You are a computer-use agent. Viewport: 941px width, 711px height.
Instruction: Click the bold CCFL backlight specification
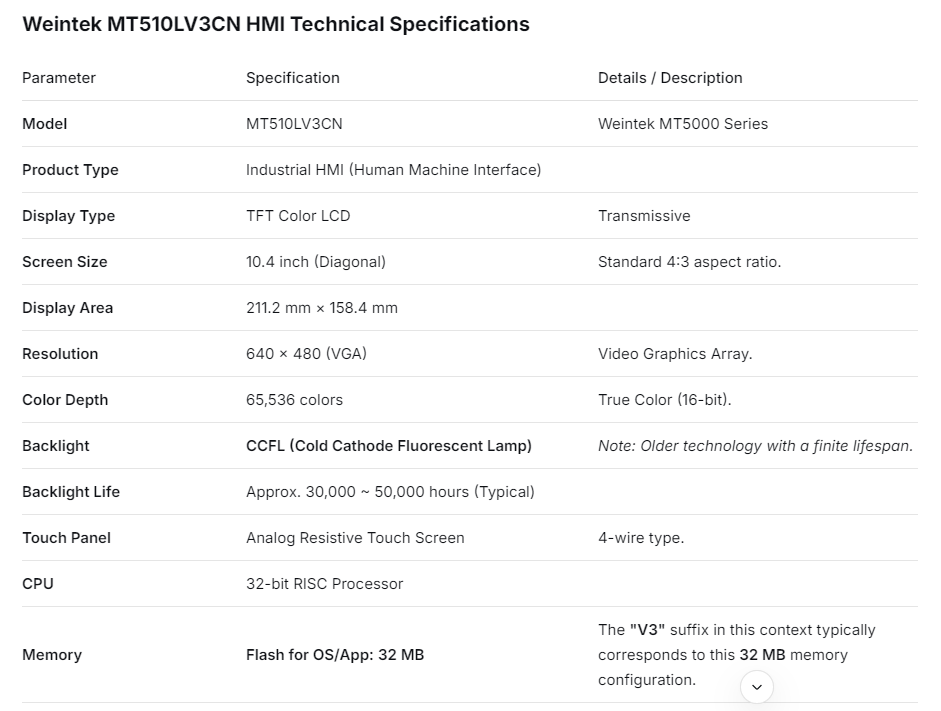[x=389, y=446]
